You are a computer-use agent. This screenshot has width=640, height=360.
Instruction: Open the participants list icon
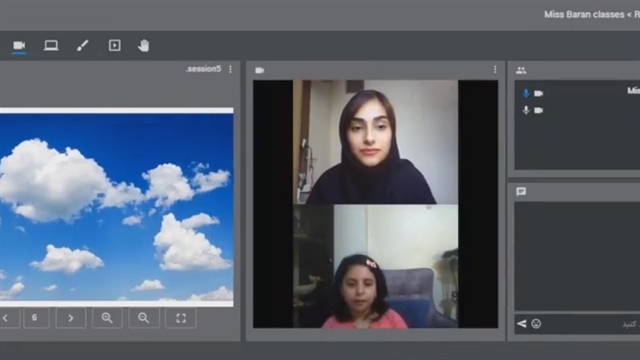point(521,70)
